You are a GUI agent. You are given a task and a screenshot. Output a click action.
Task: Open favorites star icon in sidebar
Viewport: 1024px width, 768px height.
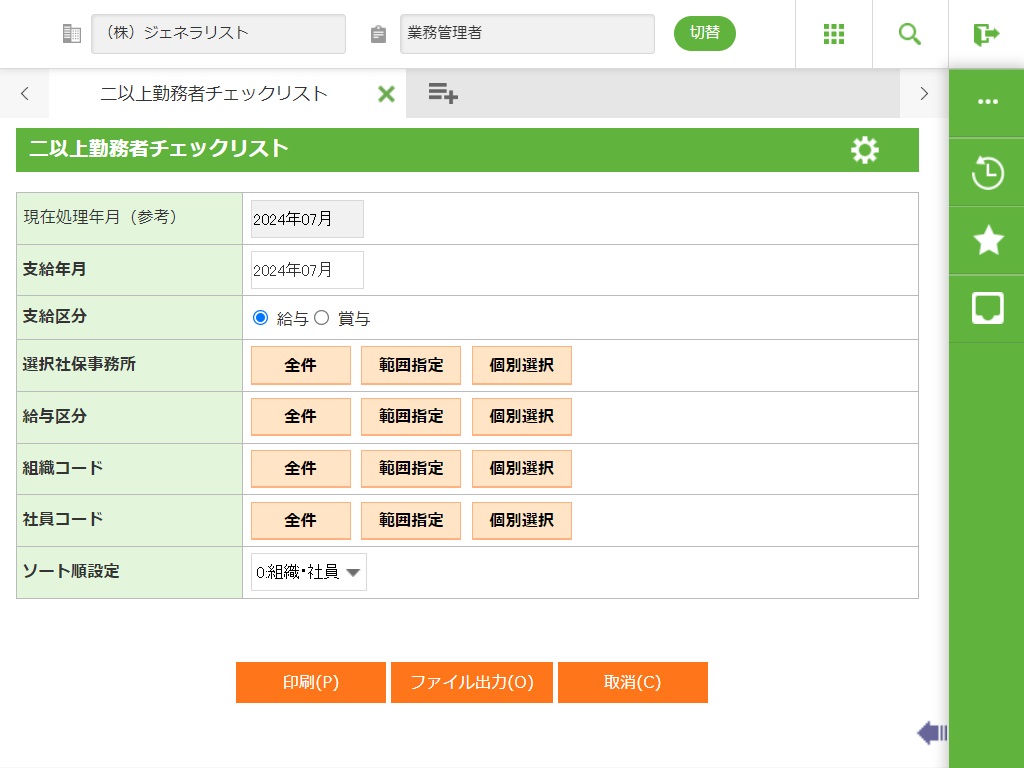click(987, 240)
